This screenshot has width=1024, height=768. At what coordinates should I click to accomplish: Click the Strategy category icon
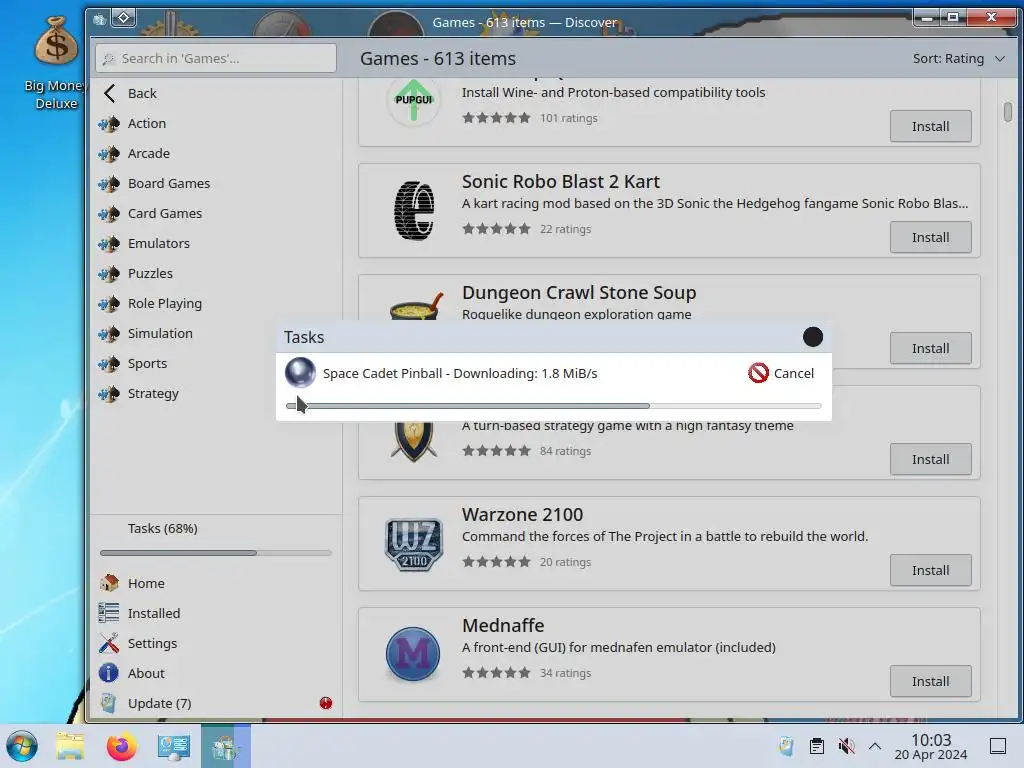coord(109,394)
